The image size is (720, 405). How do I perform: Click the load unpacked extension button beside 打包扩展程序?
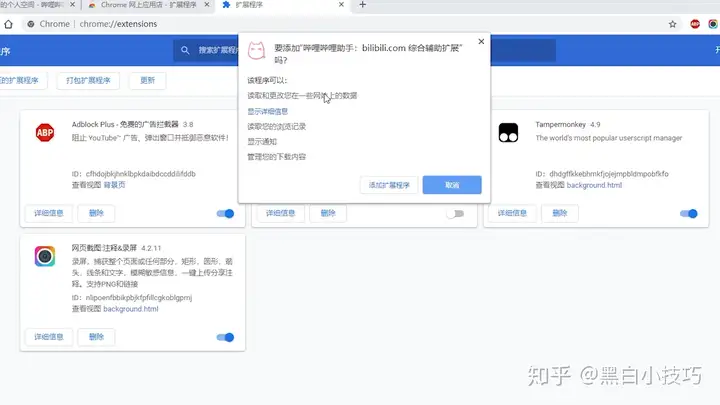click(x=21, y=80)
